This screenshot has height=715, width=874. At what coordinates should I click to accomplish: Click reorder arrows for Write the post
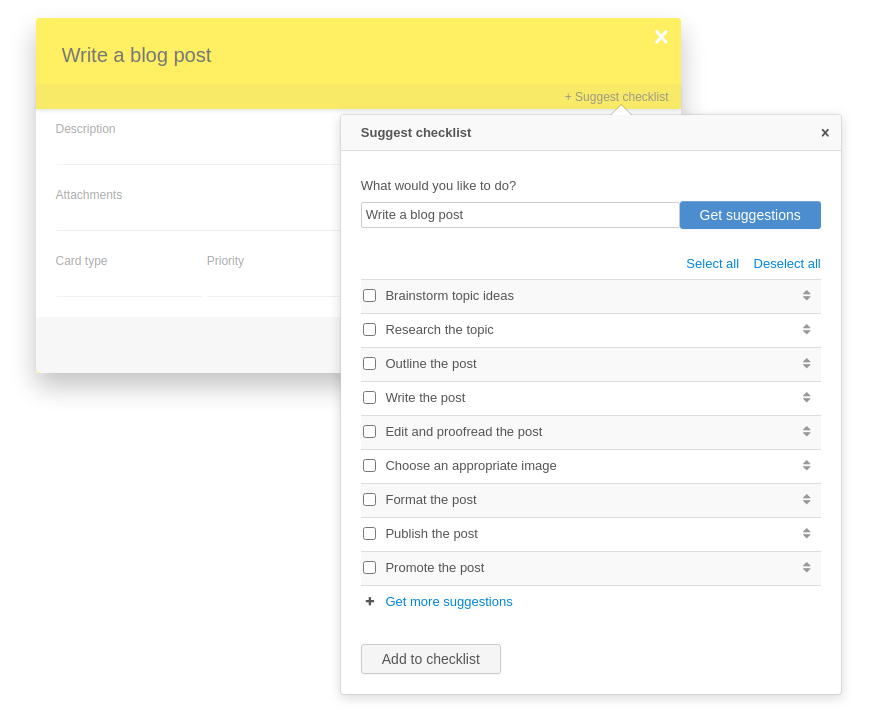(x=806, y=397)
